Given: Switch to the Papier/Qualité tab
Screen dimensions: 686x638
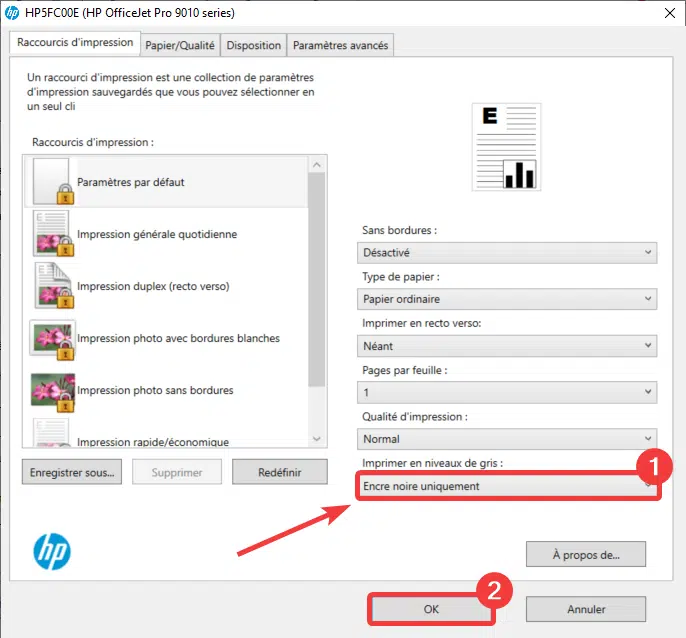Looking at the screenshot, I should pos(180,45).
